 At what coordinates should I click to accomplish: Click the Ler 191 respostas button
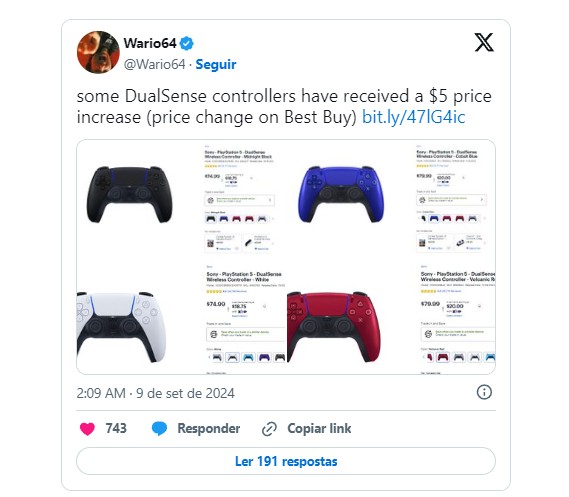[x=286, y=461]
